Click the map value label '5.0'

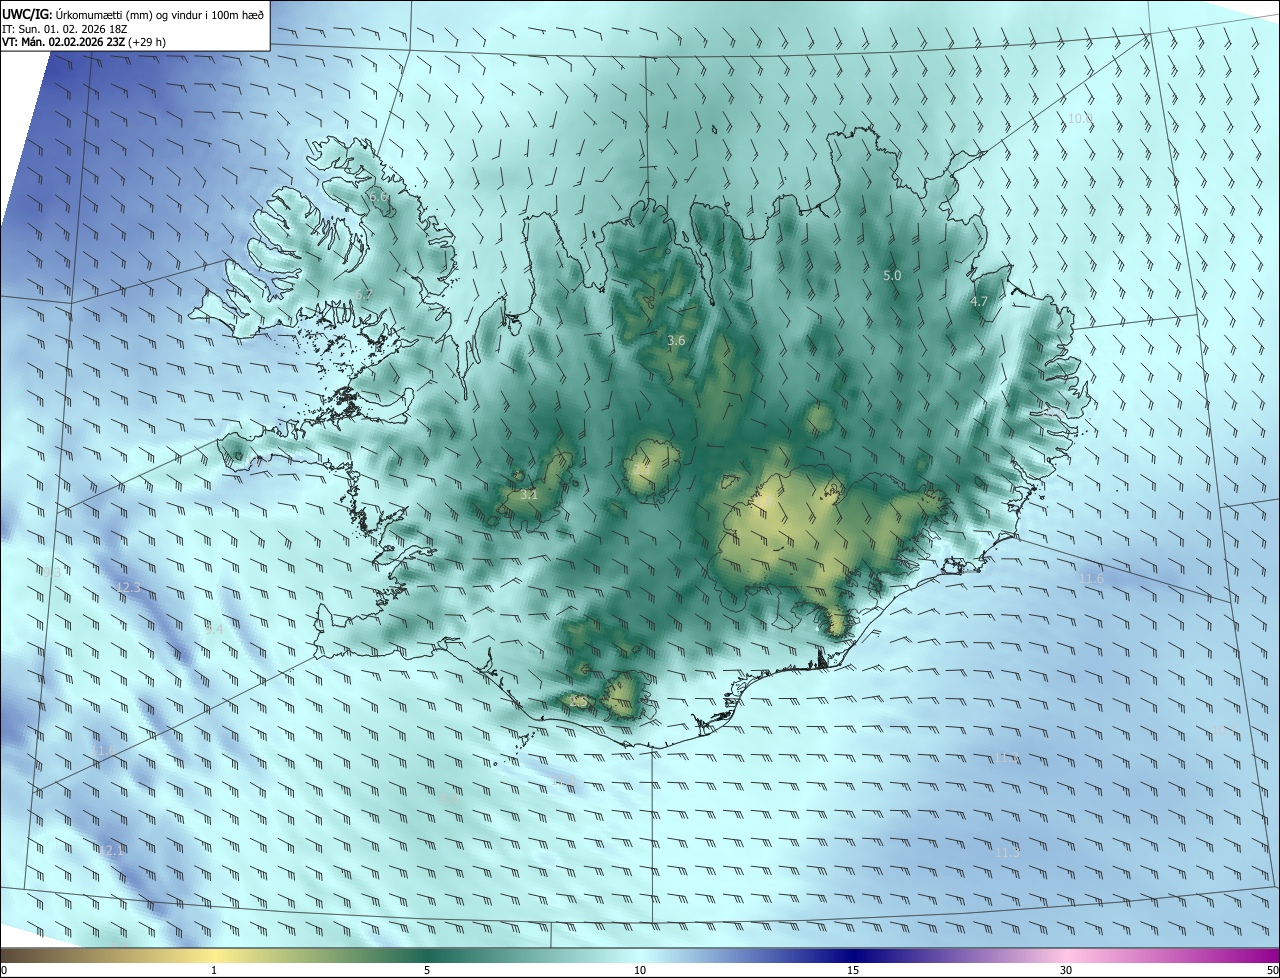pyautogui.click(x=892, y=275)
